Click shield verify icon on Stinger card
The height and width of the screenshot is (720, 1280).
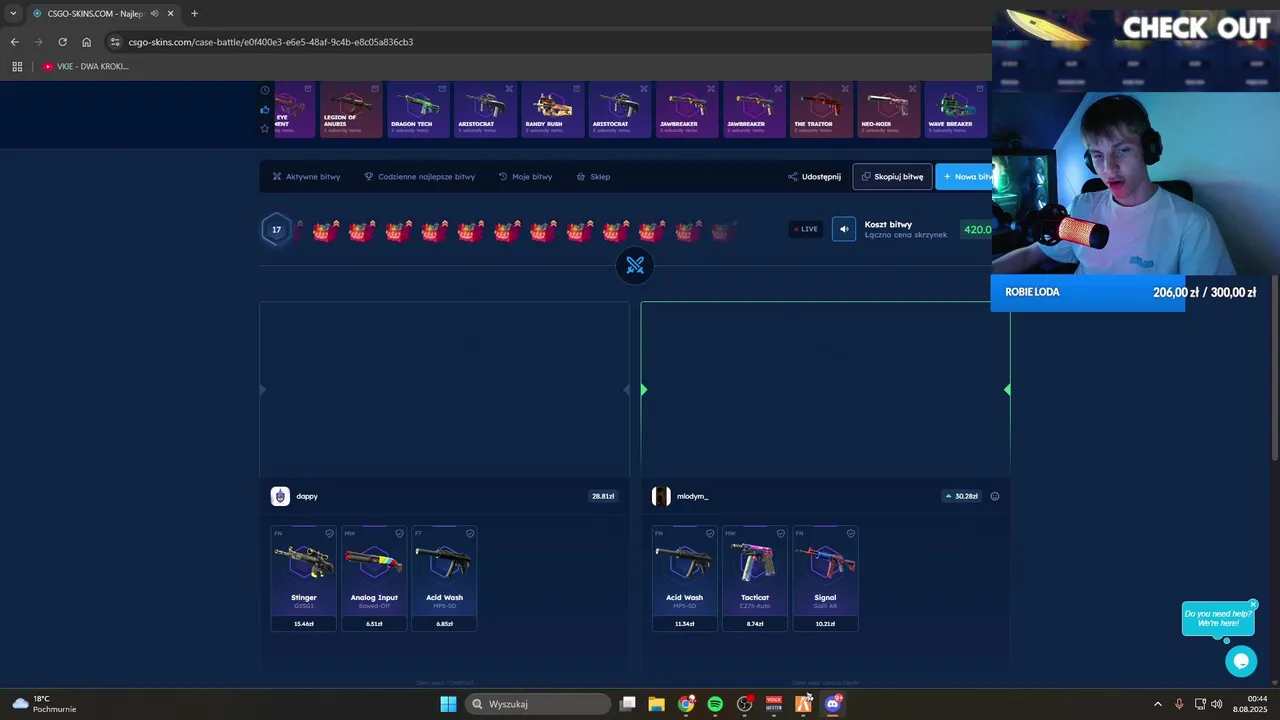click(330, 533)
